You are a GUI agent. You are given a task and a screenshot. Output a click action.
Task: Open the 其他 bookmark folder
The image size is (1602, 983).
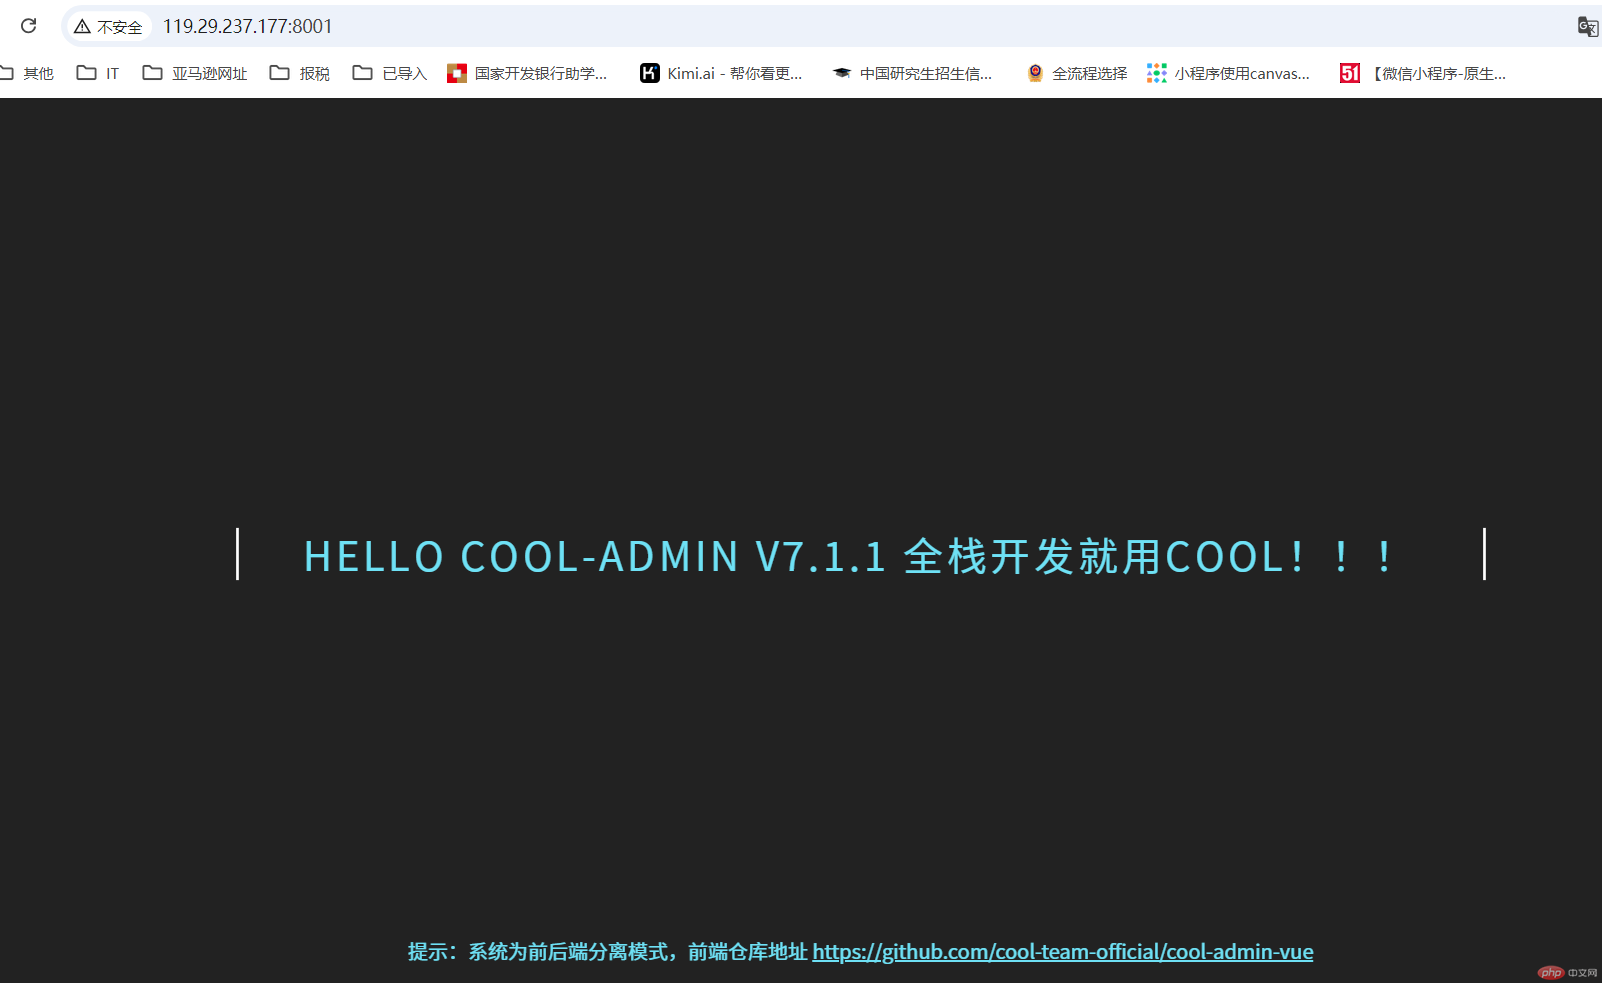coord(27,73)
